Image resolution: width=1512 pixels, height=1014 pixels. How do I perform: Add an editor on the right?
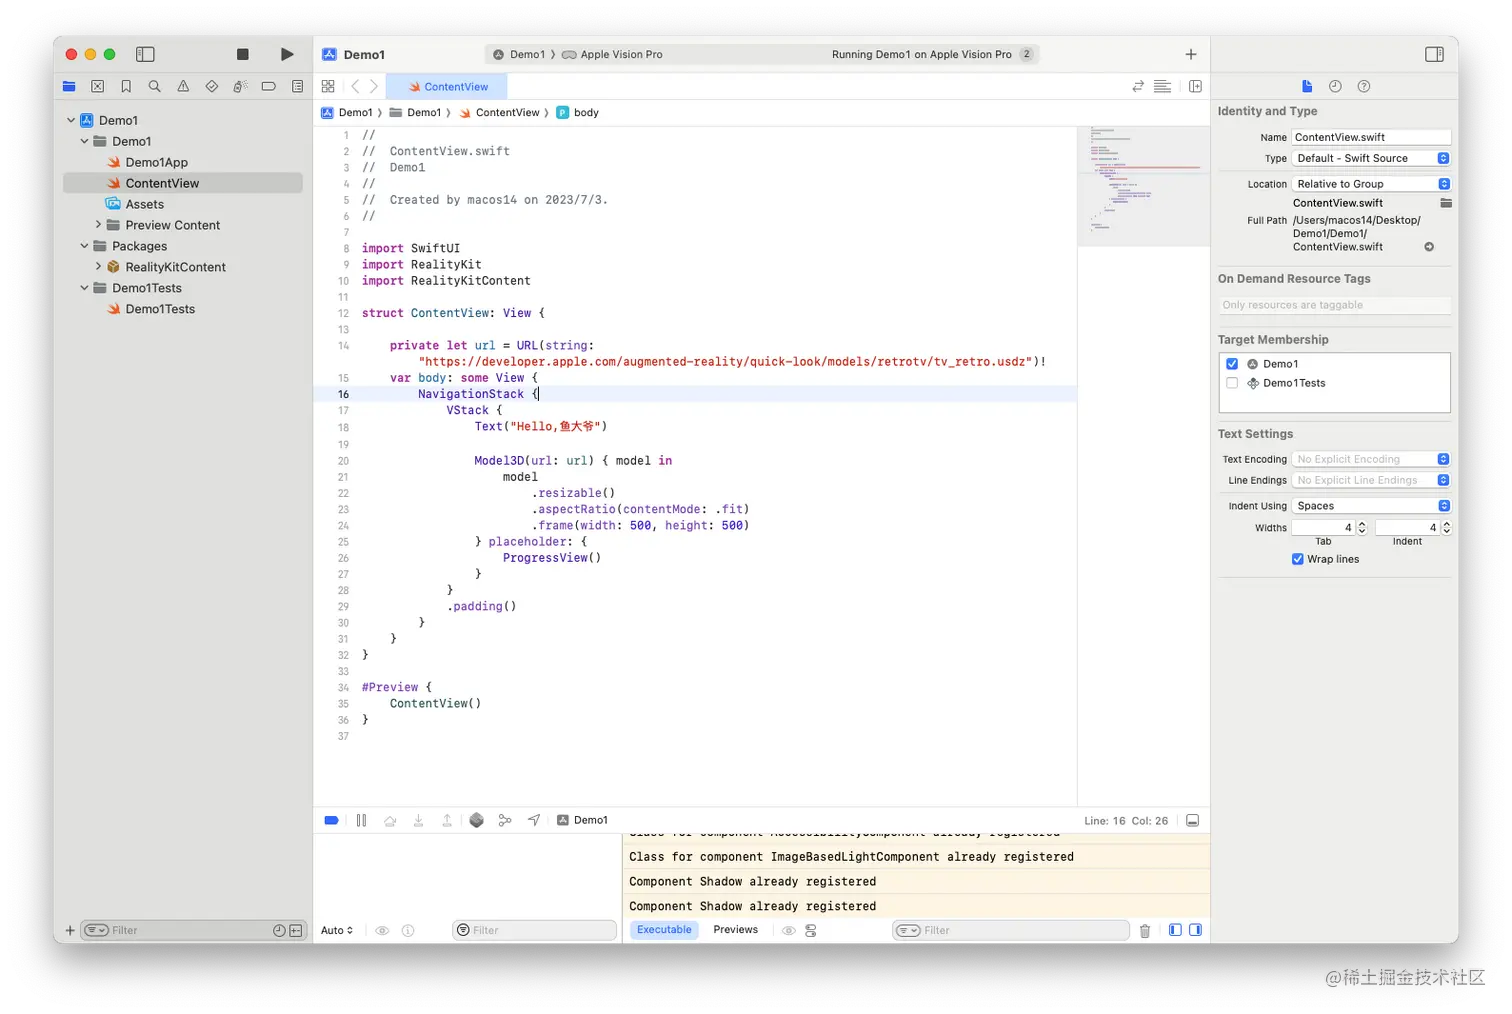click(x=1195, y=87)
